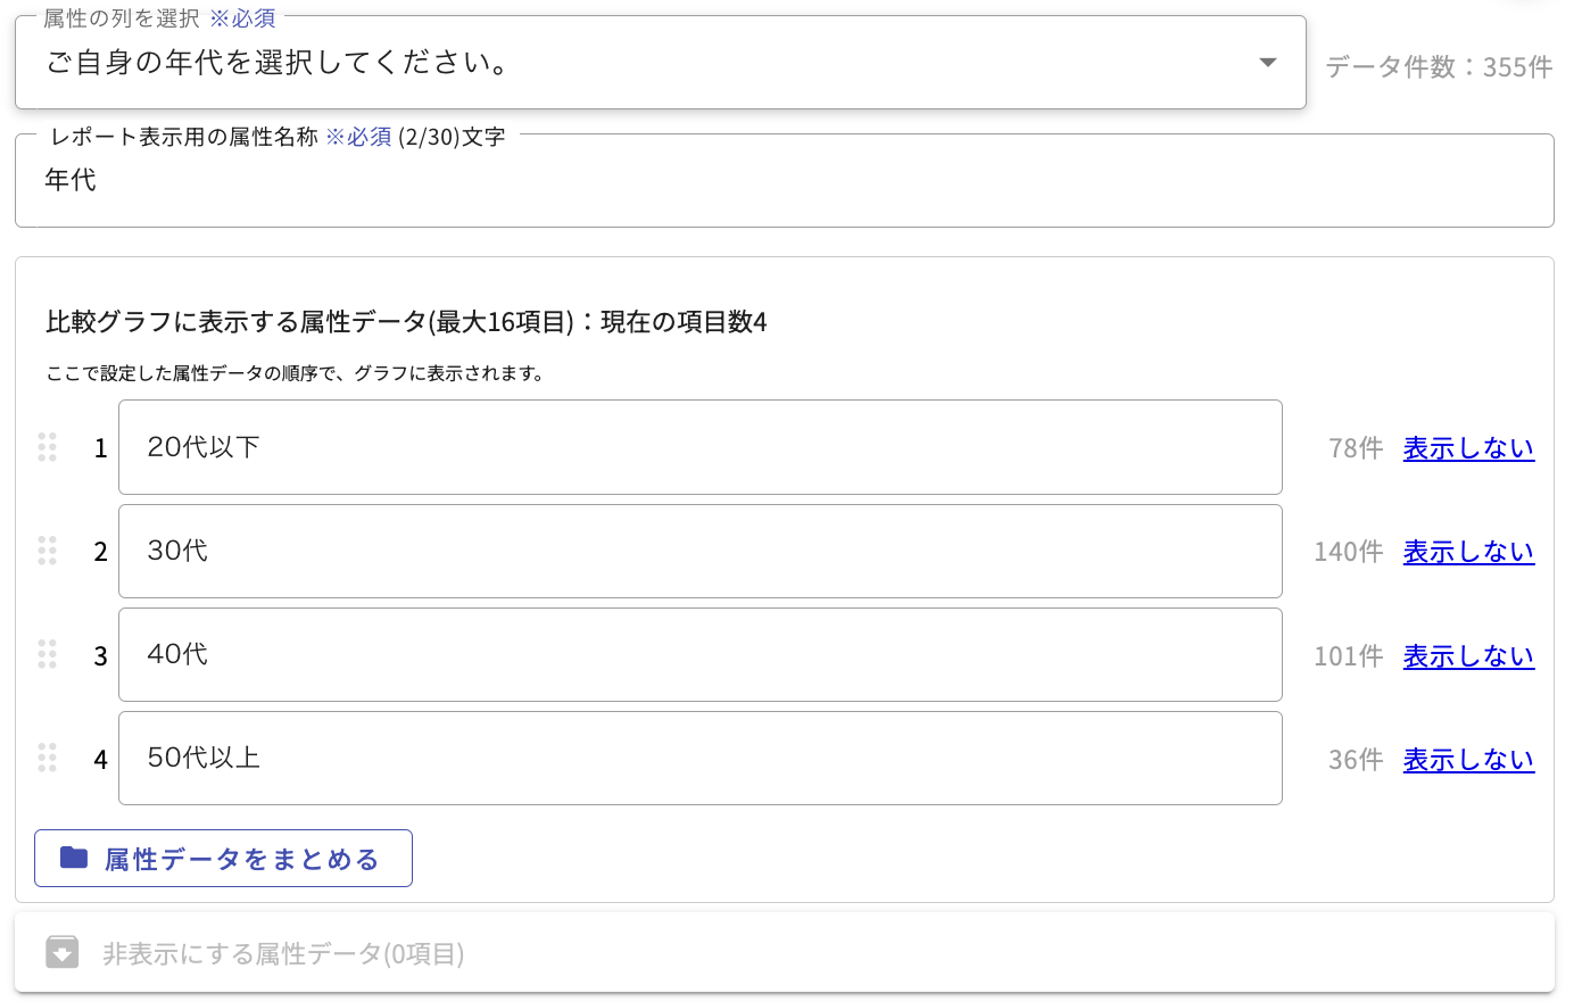1570x1006 pixels.
Task: Click drag handle for 30代 row
Action: coord(47,551)
